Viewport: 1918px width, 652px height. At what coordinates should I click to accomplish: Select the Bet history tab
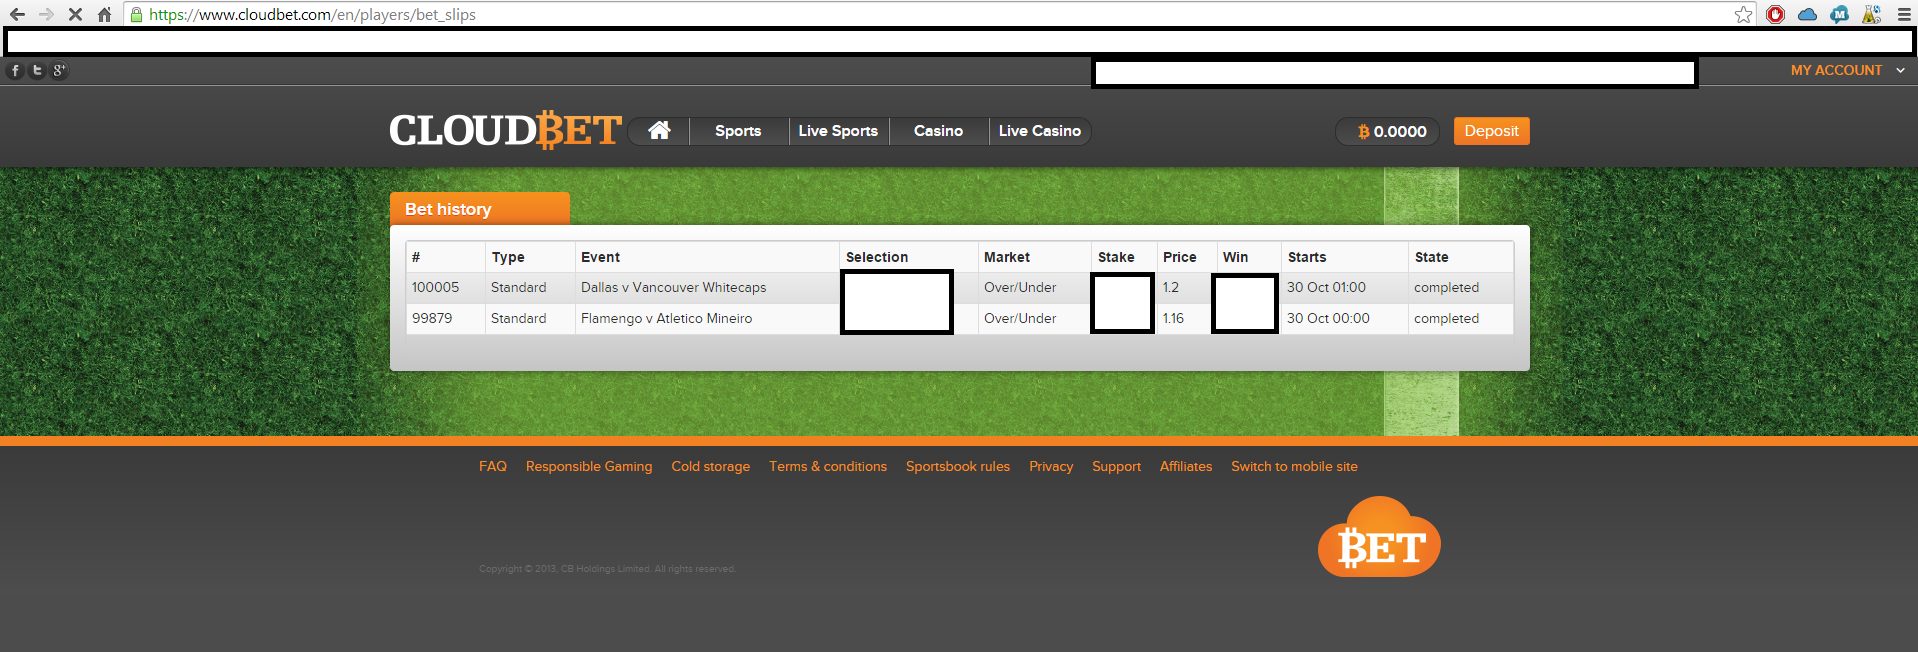tap(479, 209)
